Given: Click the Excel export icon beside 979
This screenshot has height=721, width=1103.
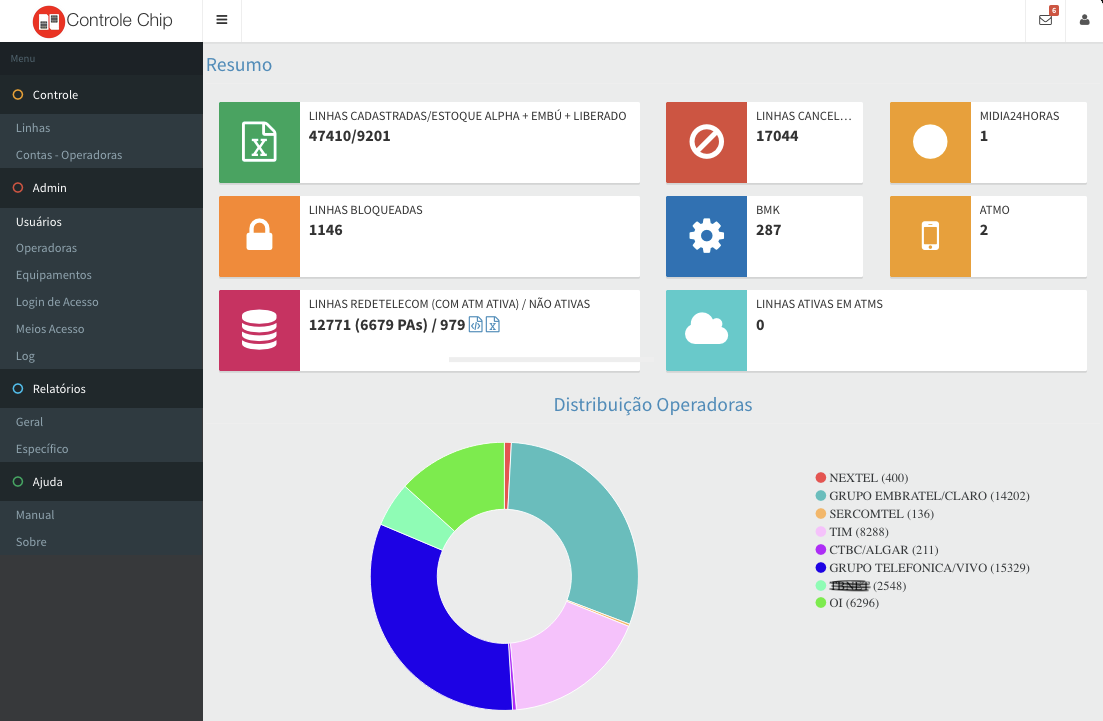Looking at the screenshot, I should (x=493, y=325).
